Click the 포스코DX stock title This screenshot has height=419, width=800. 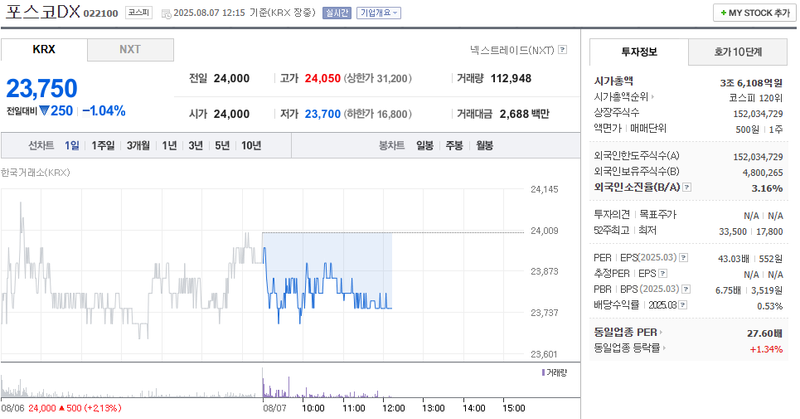[x=43, y=12]
